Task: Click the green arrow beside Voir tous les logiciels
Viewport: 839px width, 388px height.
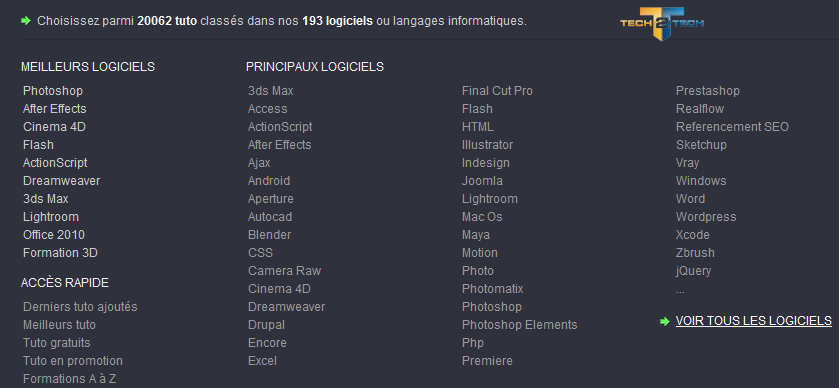Action: point(665,321)
